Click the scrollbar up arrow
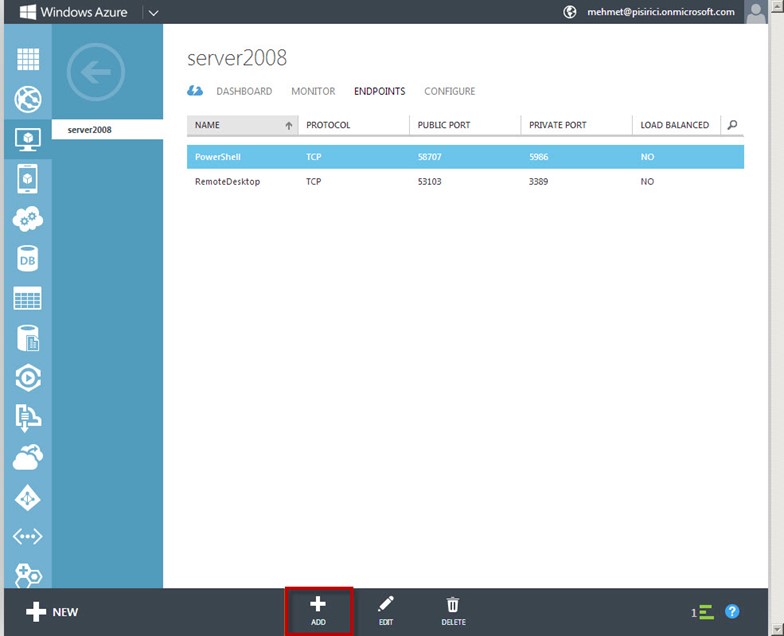This screenshot has width=784, height=636. [776, 5]
